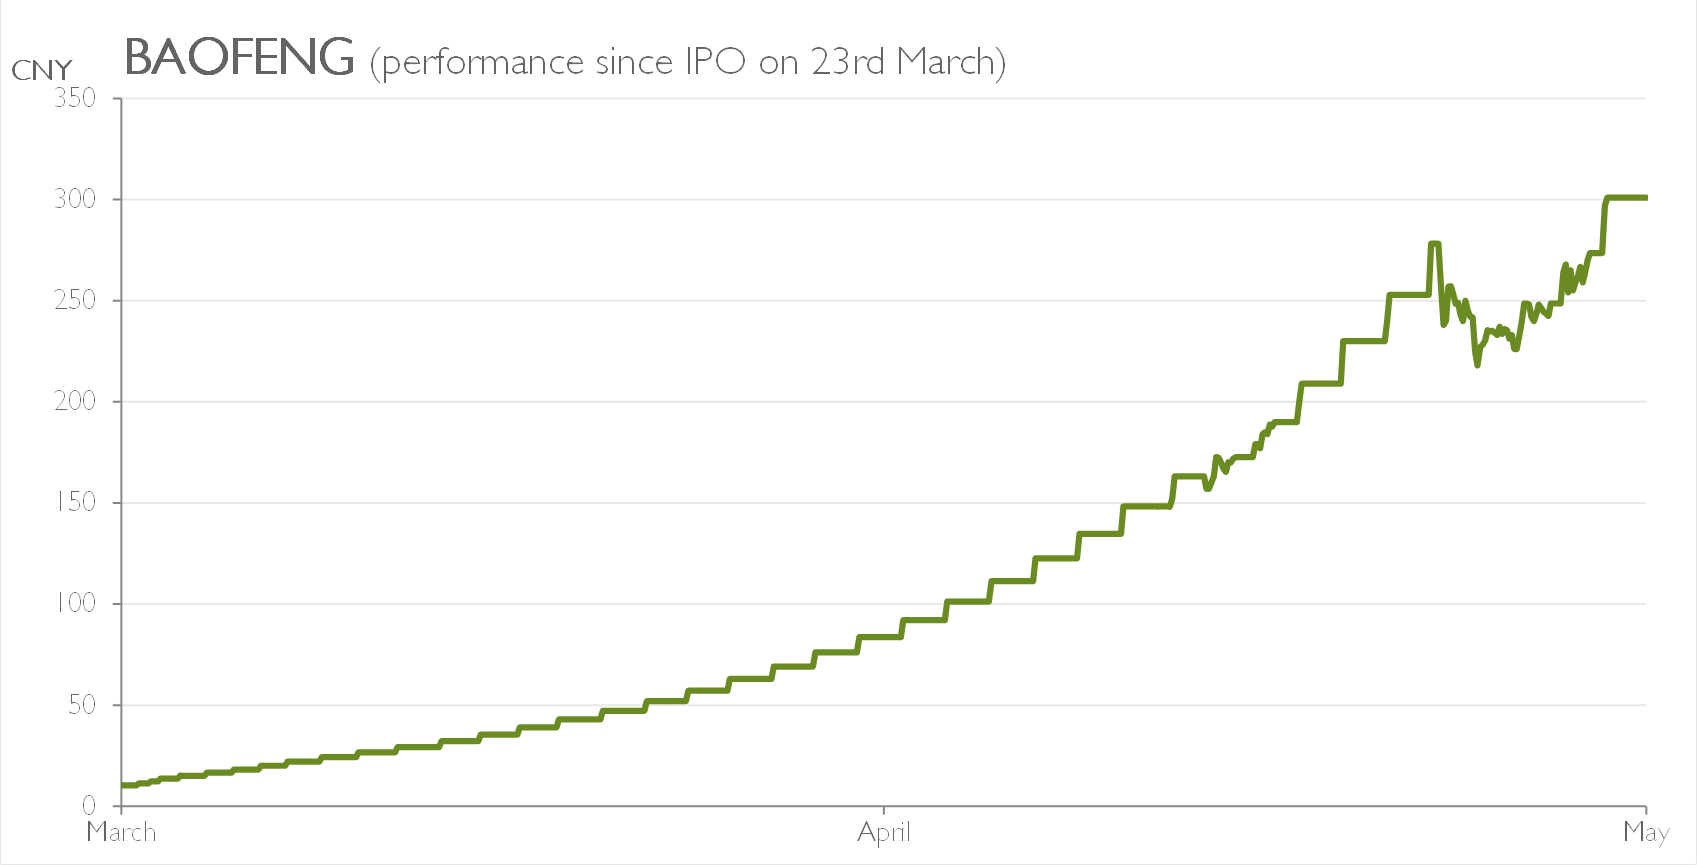The width and height of the screenshot is (1697, 865).
Task: Click the April x-axis label
Action: pos(884,832)
